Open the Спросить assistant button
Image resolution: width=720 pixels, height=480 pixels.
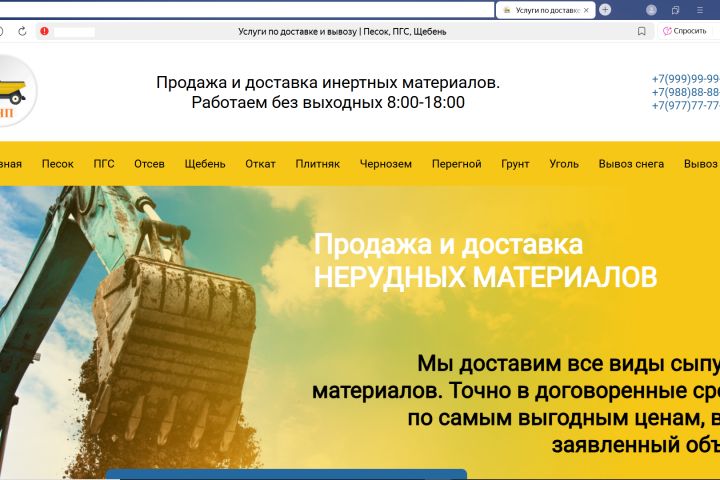(685, 31)
